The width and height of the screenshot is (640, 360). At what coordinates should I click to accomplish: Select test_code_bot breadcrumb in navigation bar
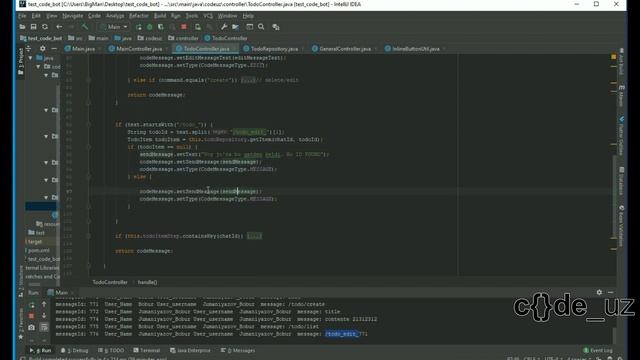click(x=41, y=38)
